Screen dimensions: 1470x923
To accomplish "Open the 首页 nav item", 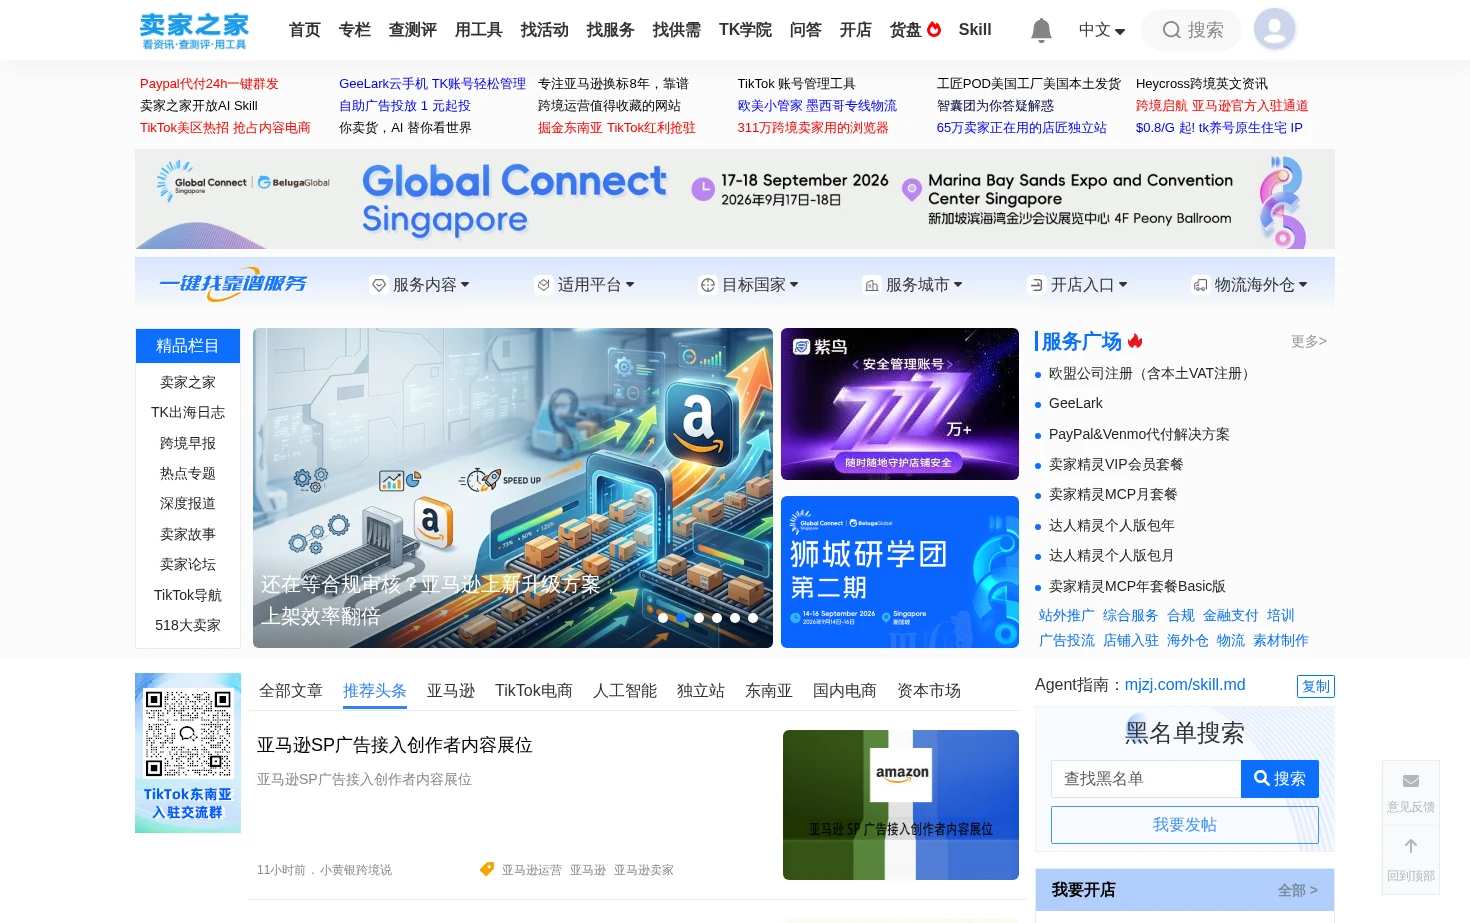I will point(305,30).
